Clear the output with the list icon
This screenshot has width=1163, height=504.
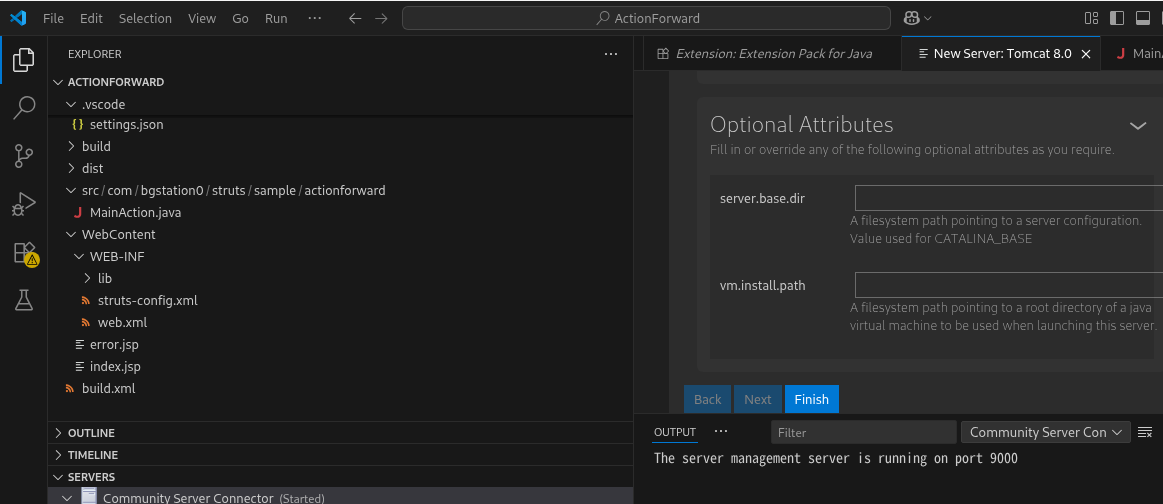[x=1144, y=432]
